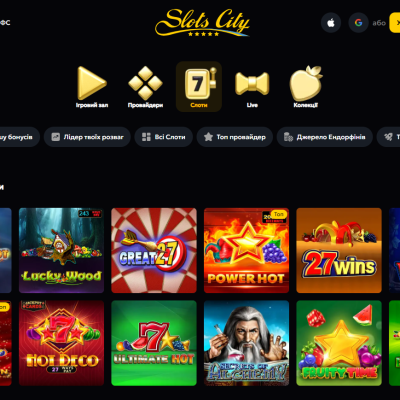Screen dimensions: 400x400
Task: Open the Hot Deco slot game
Action: point(61,343)
